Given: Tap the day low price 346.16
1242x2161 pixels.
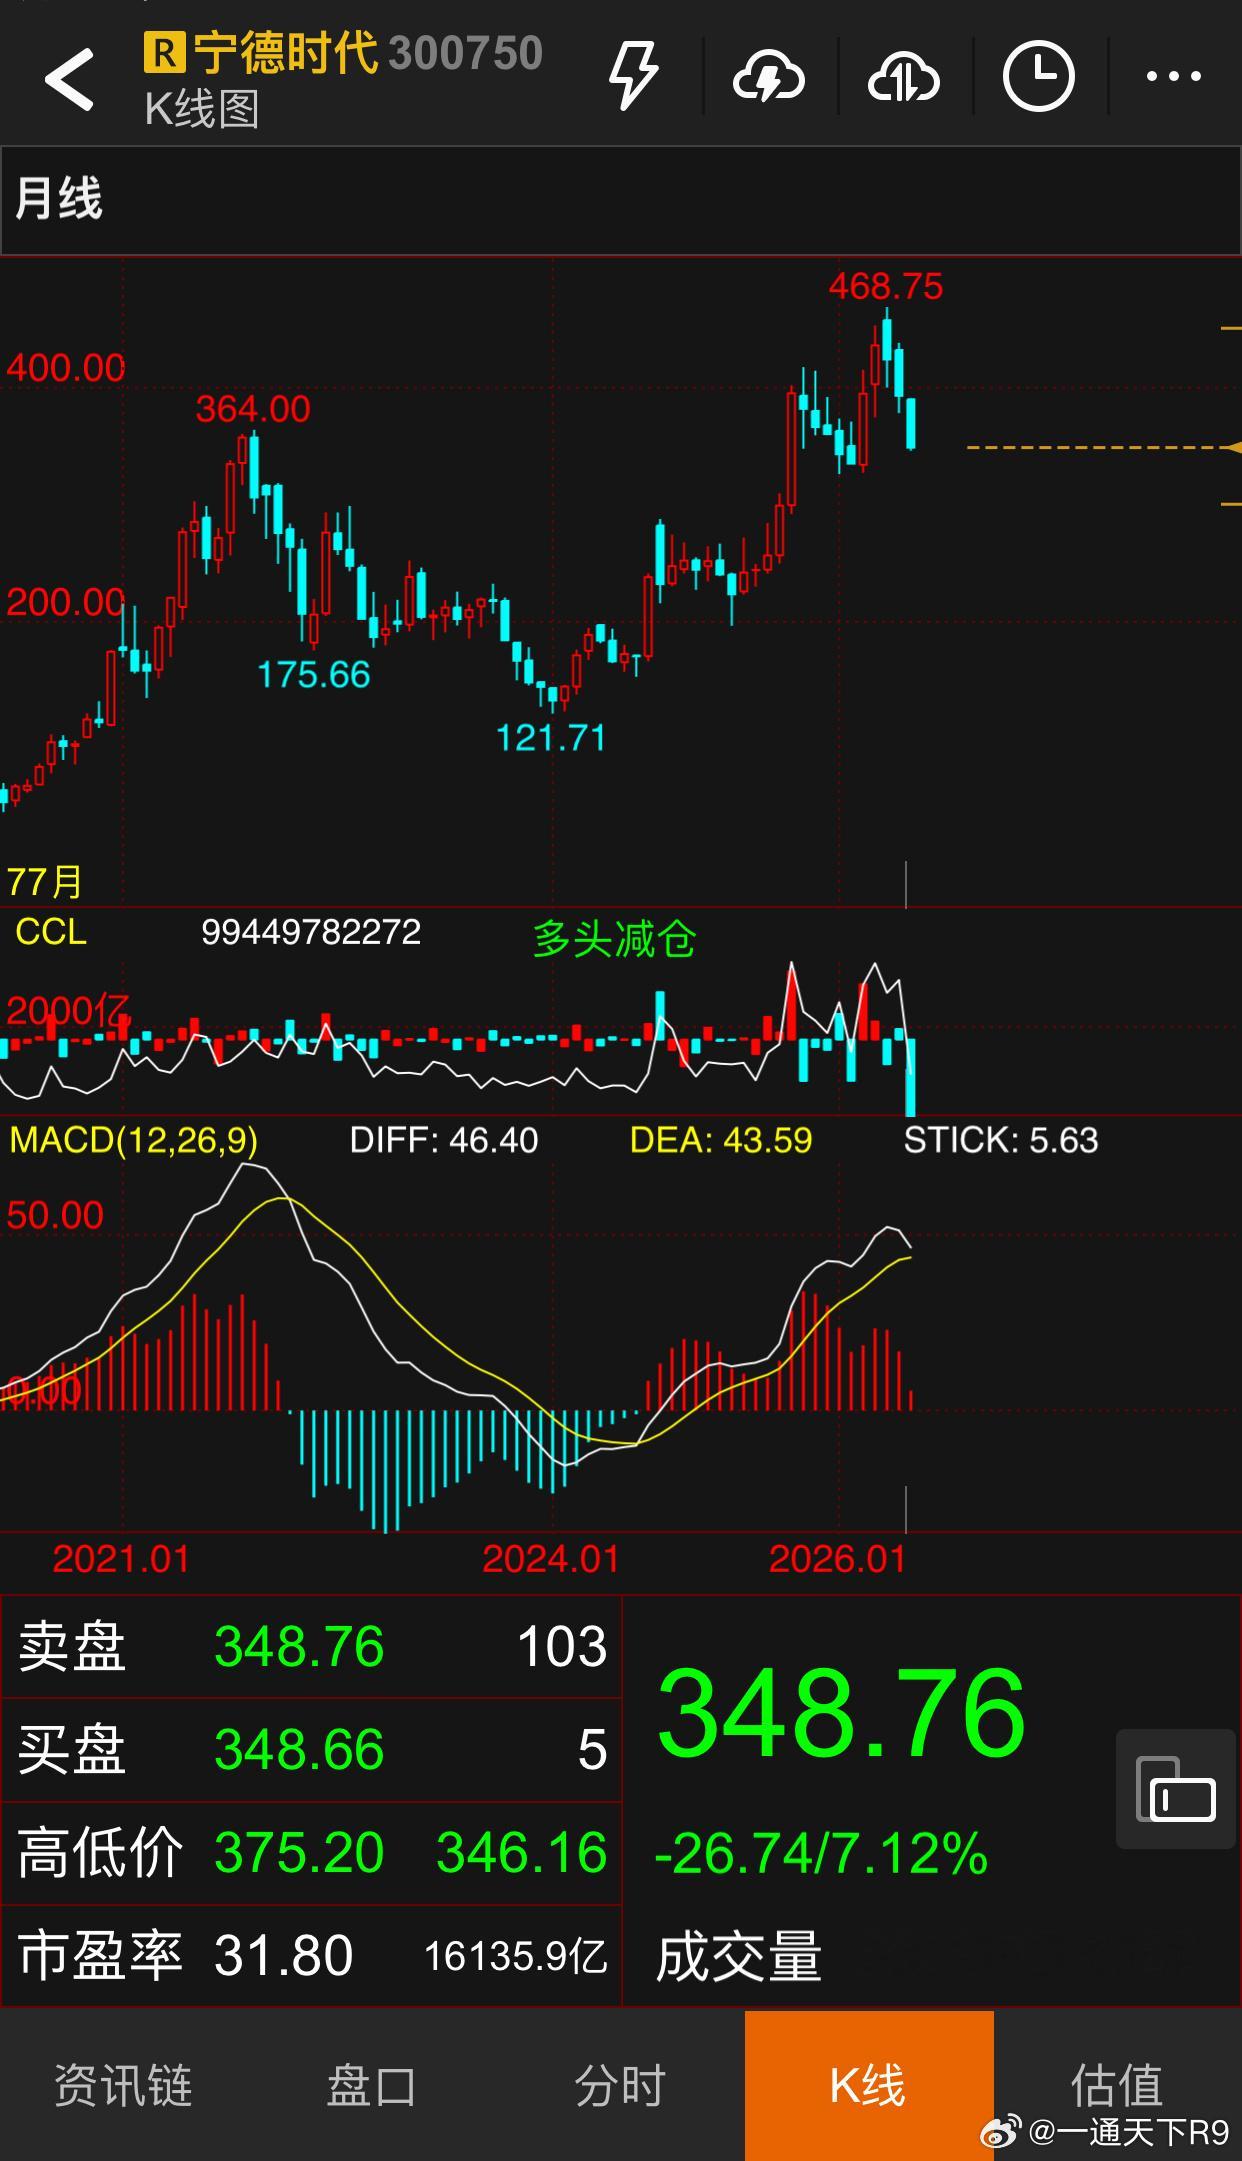Looking at the screenshot, I should [x=522, y=1852].
